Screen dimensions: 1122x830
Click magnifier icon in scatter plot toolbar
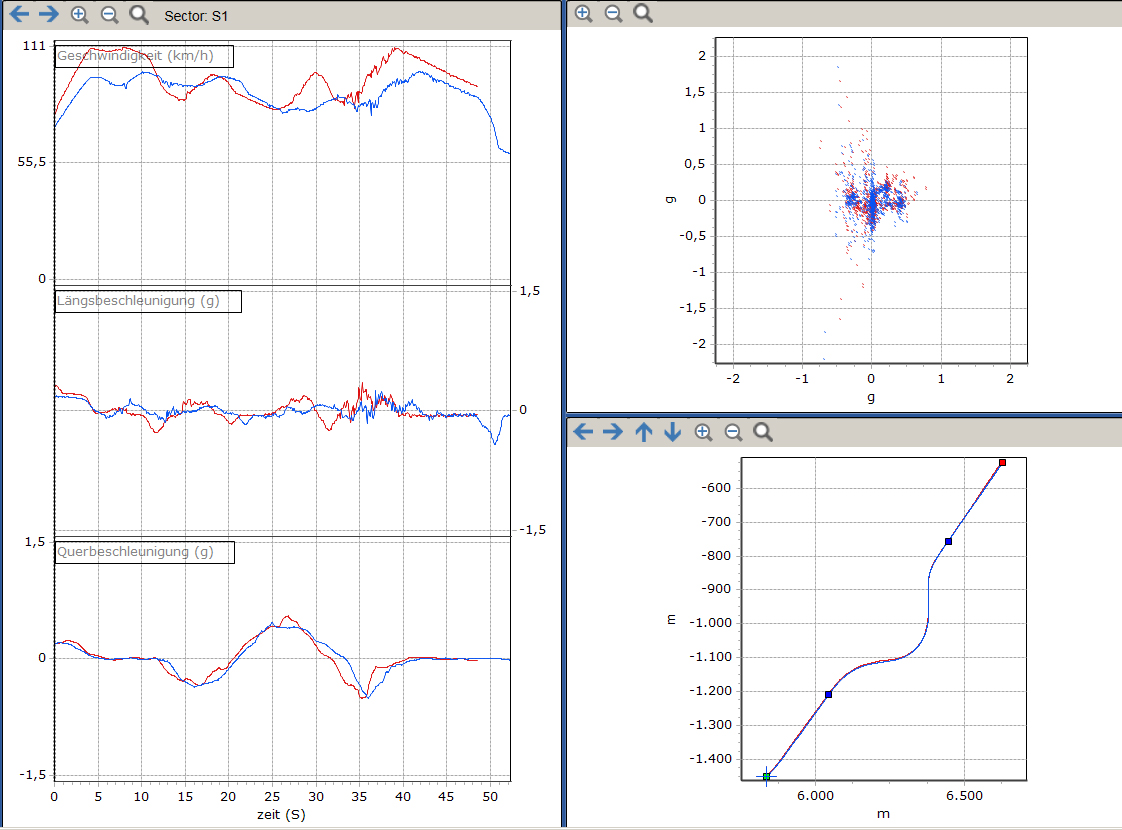(643, 13)
